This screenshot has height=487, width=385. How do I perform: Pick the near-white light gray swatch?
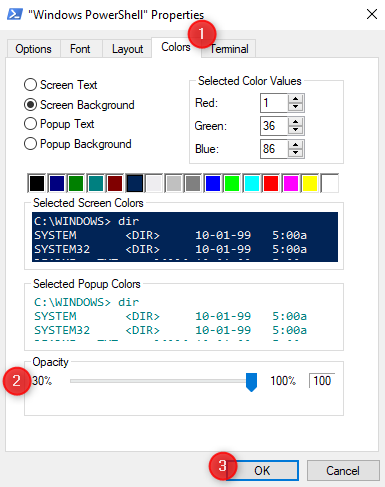click(154, 183)
